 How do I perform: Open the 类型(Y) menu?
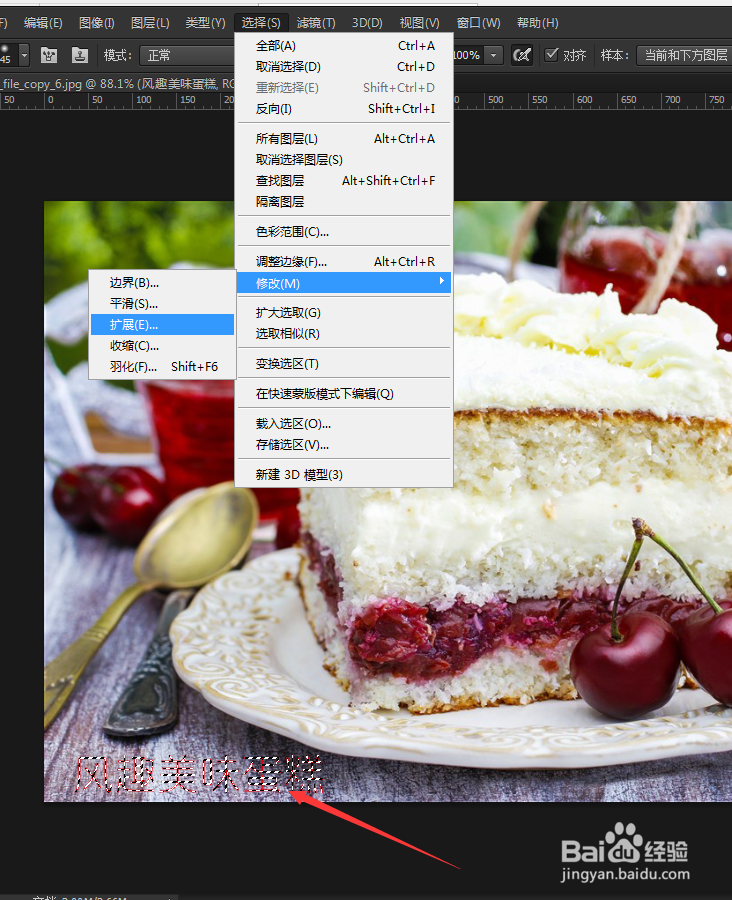coord(205,23)
